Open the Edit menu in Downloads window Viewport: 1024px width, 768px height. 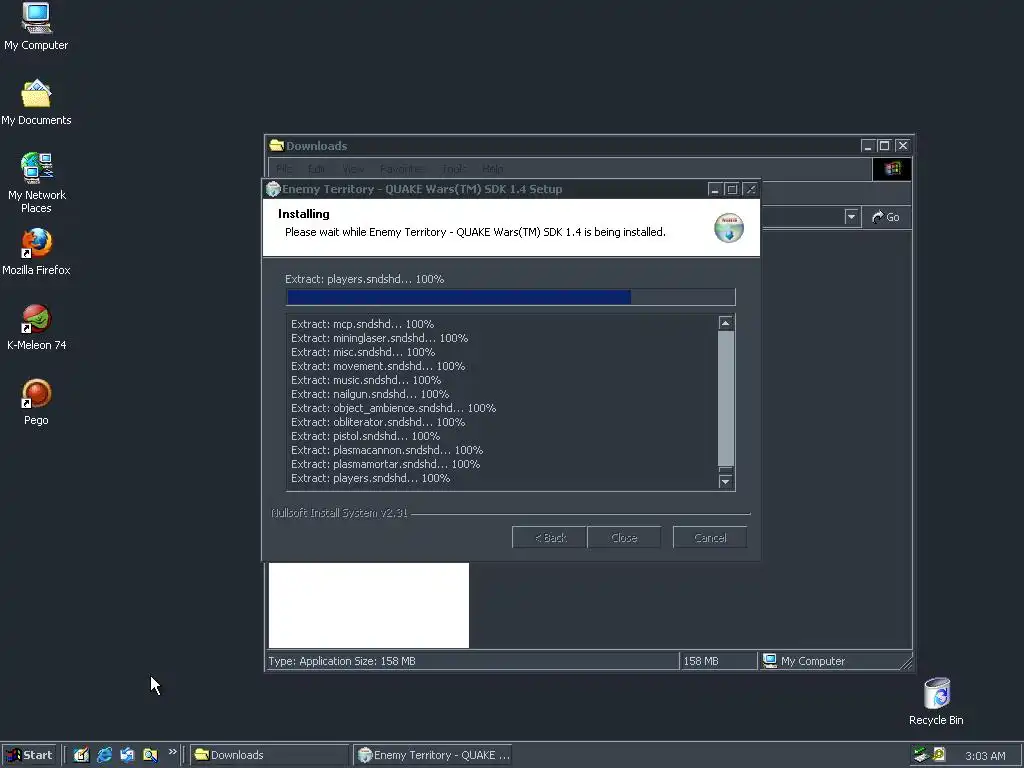coord(317,169)
